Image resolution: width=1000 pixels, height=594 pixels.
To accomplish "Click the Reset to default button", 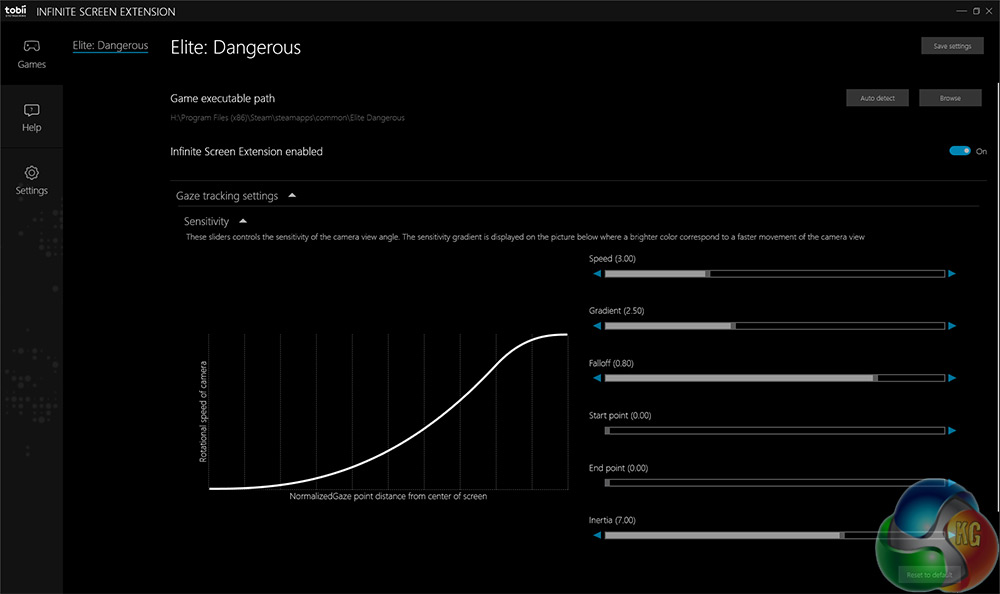I will [930, 575].
